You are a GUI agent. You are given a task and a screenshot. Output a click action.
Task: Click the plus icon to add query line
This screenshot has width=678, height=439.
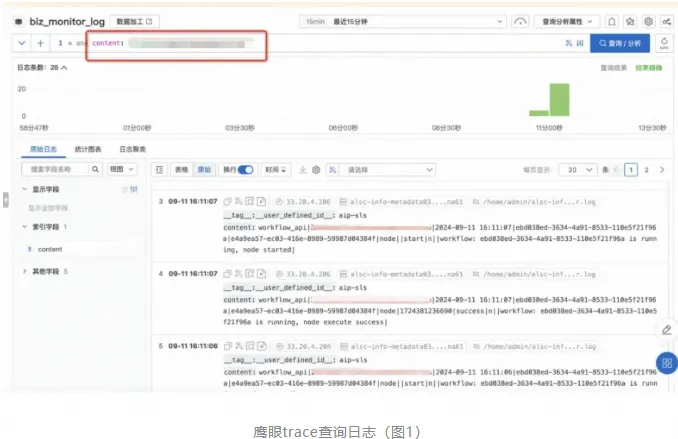click(x=40, y=43)
